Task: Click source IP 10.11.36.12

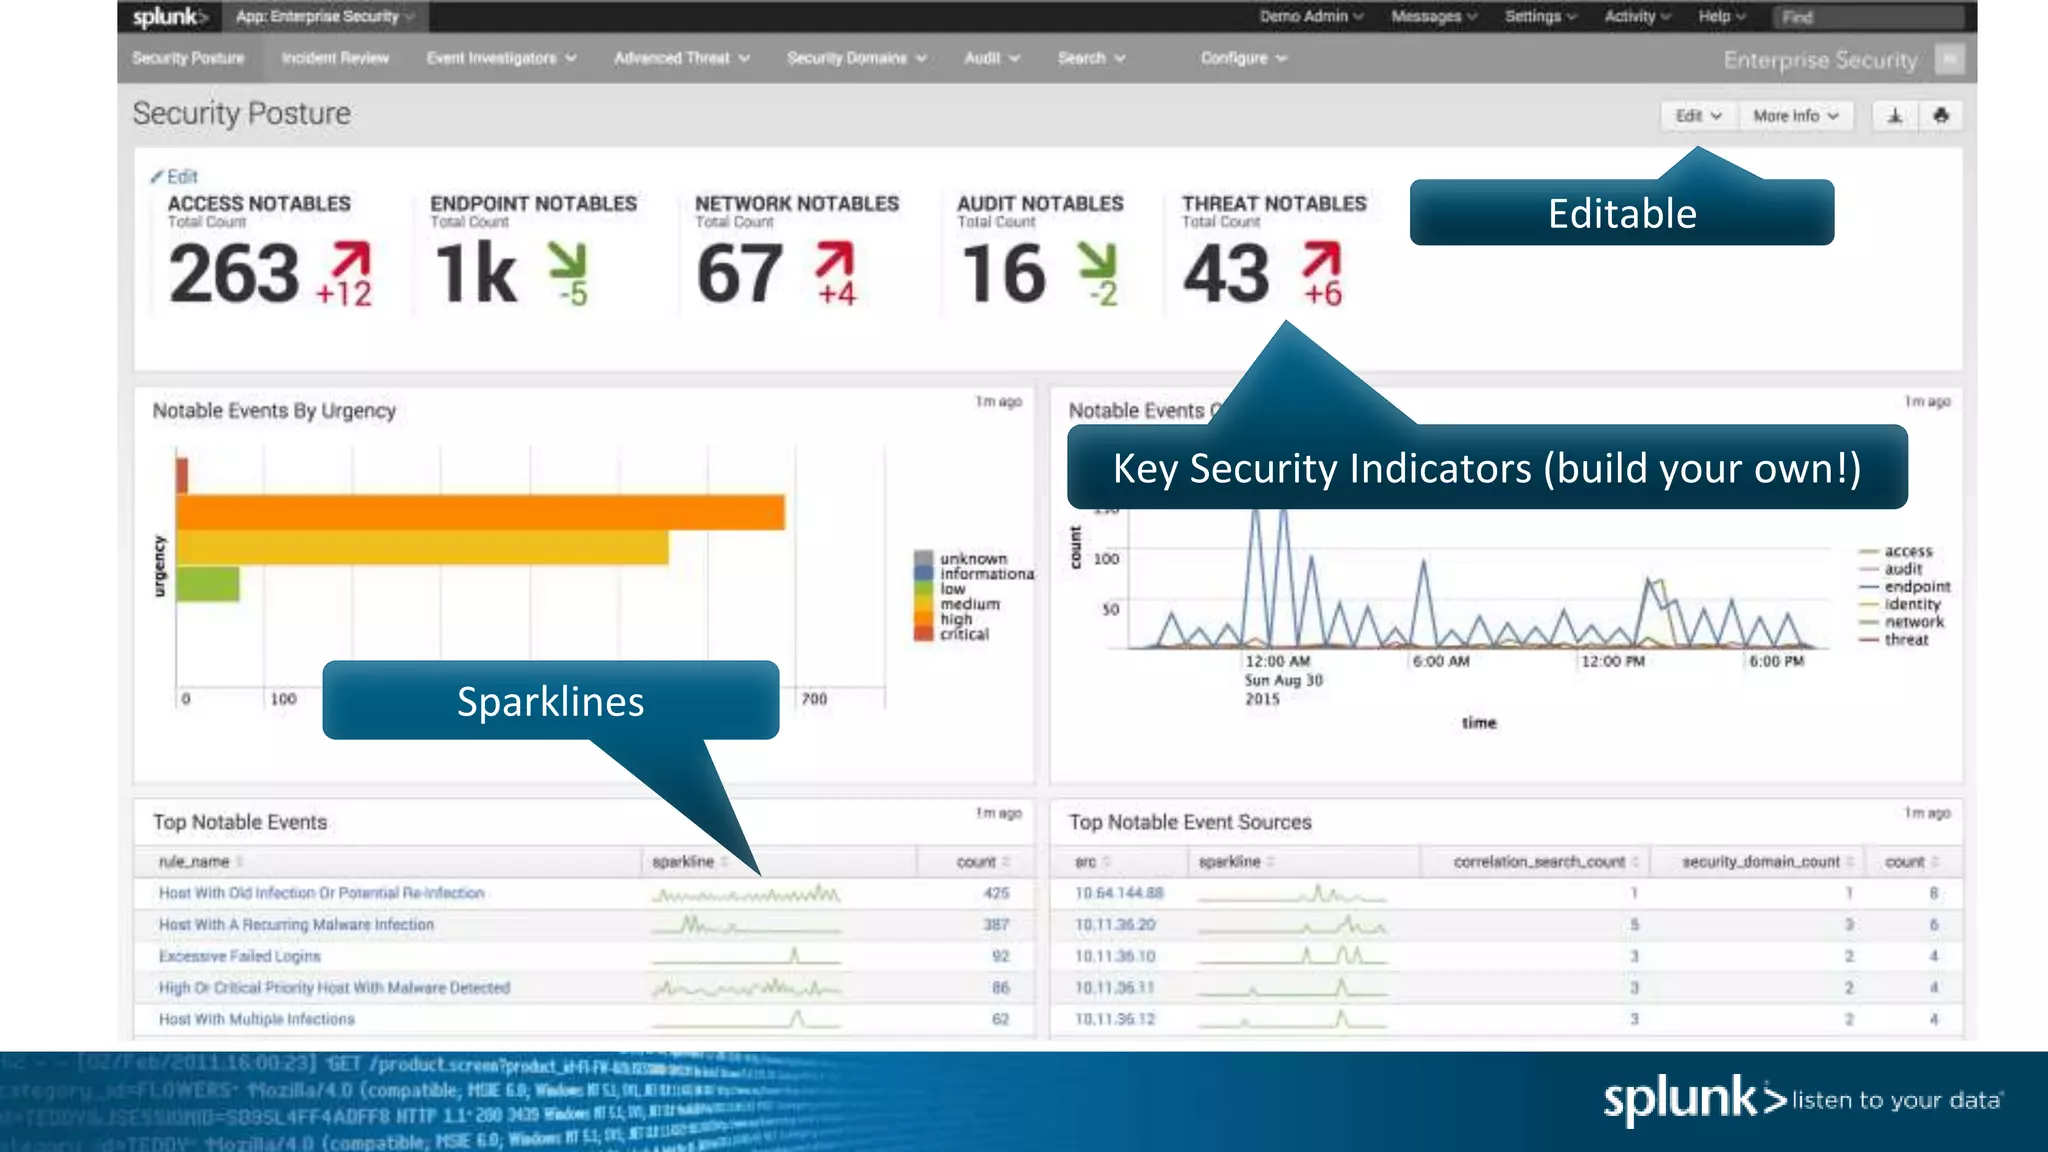Action: pyautogui.click(x=1115, y=1020)
